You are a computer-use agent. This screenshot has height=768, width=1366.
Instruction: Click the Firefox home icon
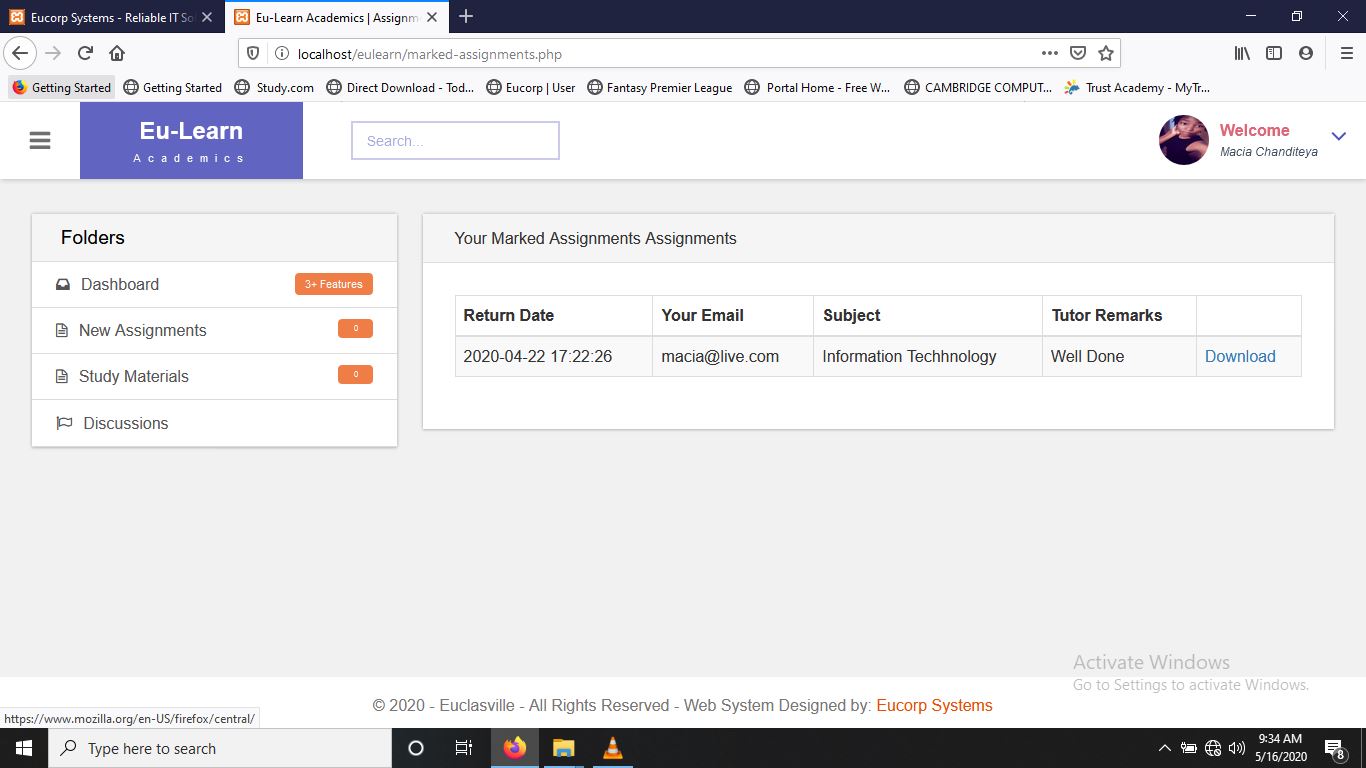click(x=117, y=54)
